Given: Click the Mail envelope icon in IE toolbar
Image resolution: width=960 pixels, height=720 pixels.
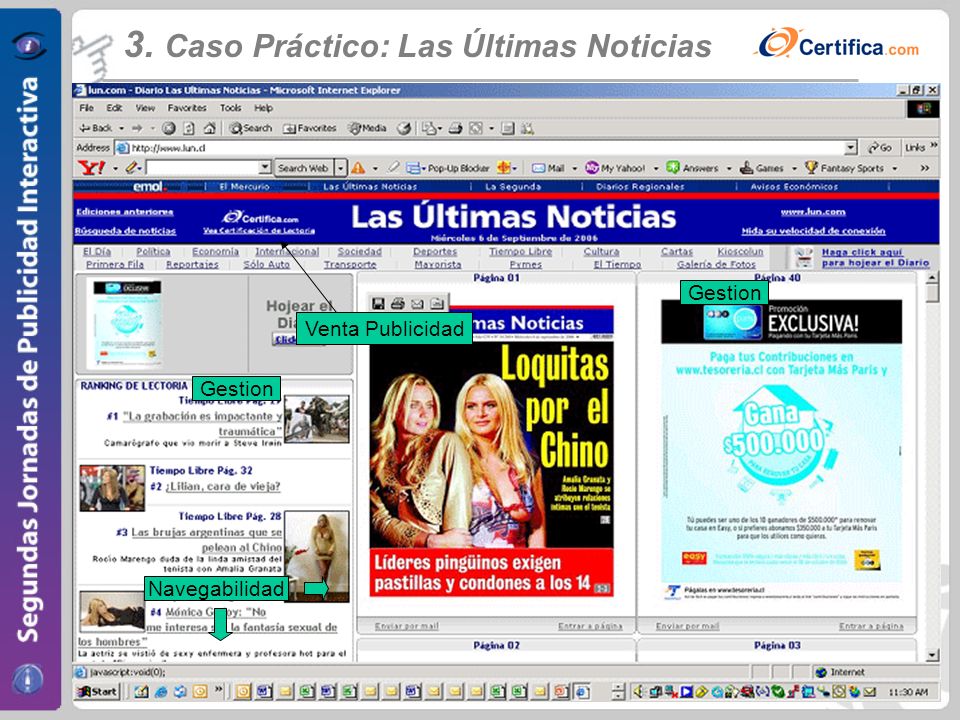Looking at the screenshot, I should [x=430, y=128].
